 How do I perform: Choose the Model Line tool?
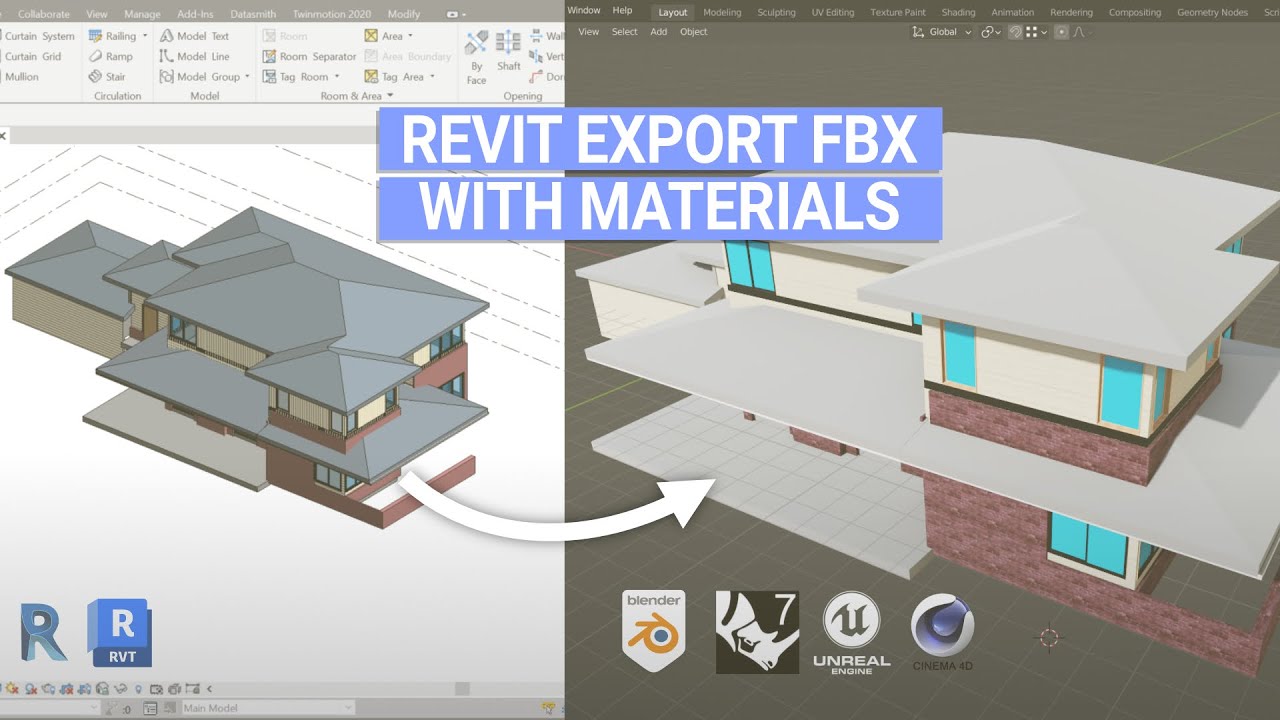pos(194,57)
